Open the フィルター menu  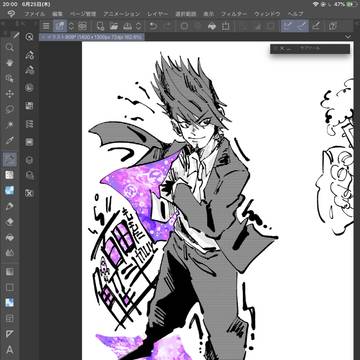pos(234,14)
